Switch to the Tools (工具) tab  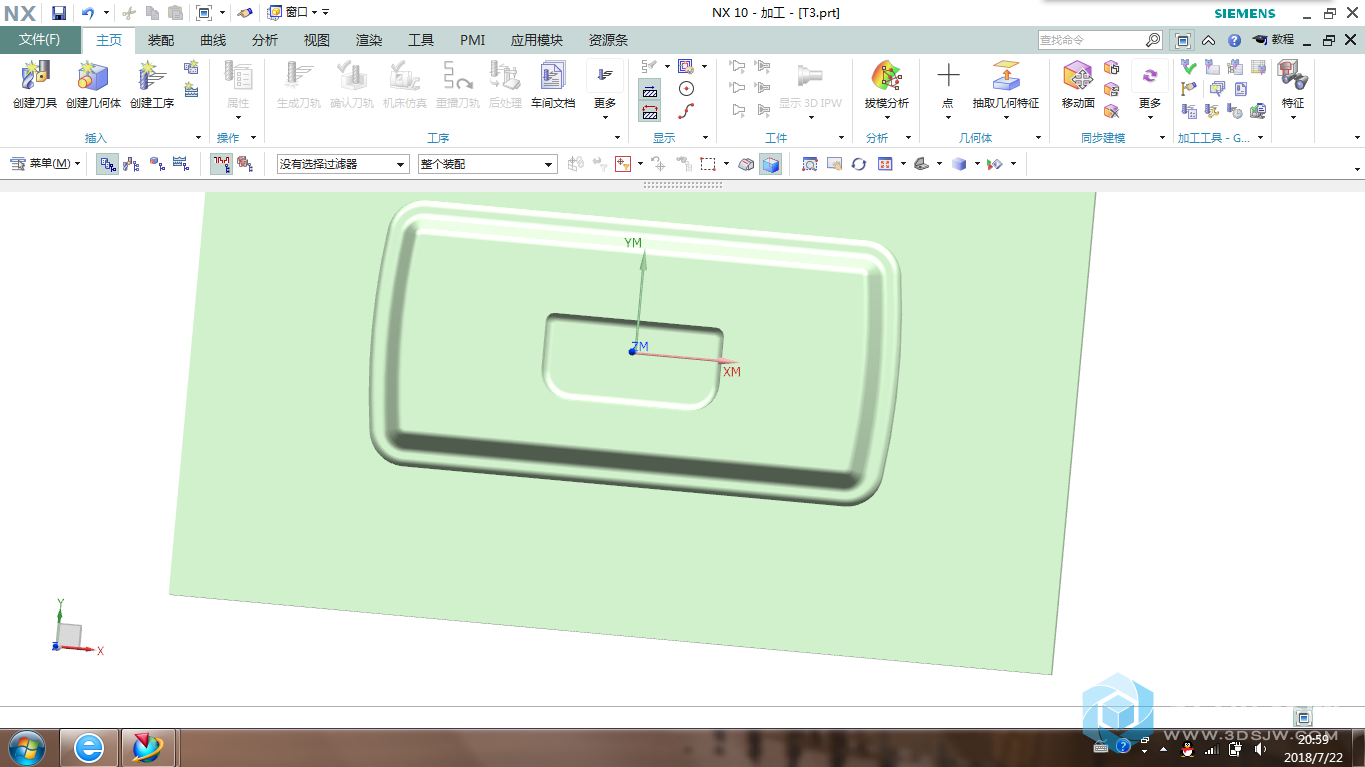pyautogui.click(x=421, y=40)
